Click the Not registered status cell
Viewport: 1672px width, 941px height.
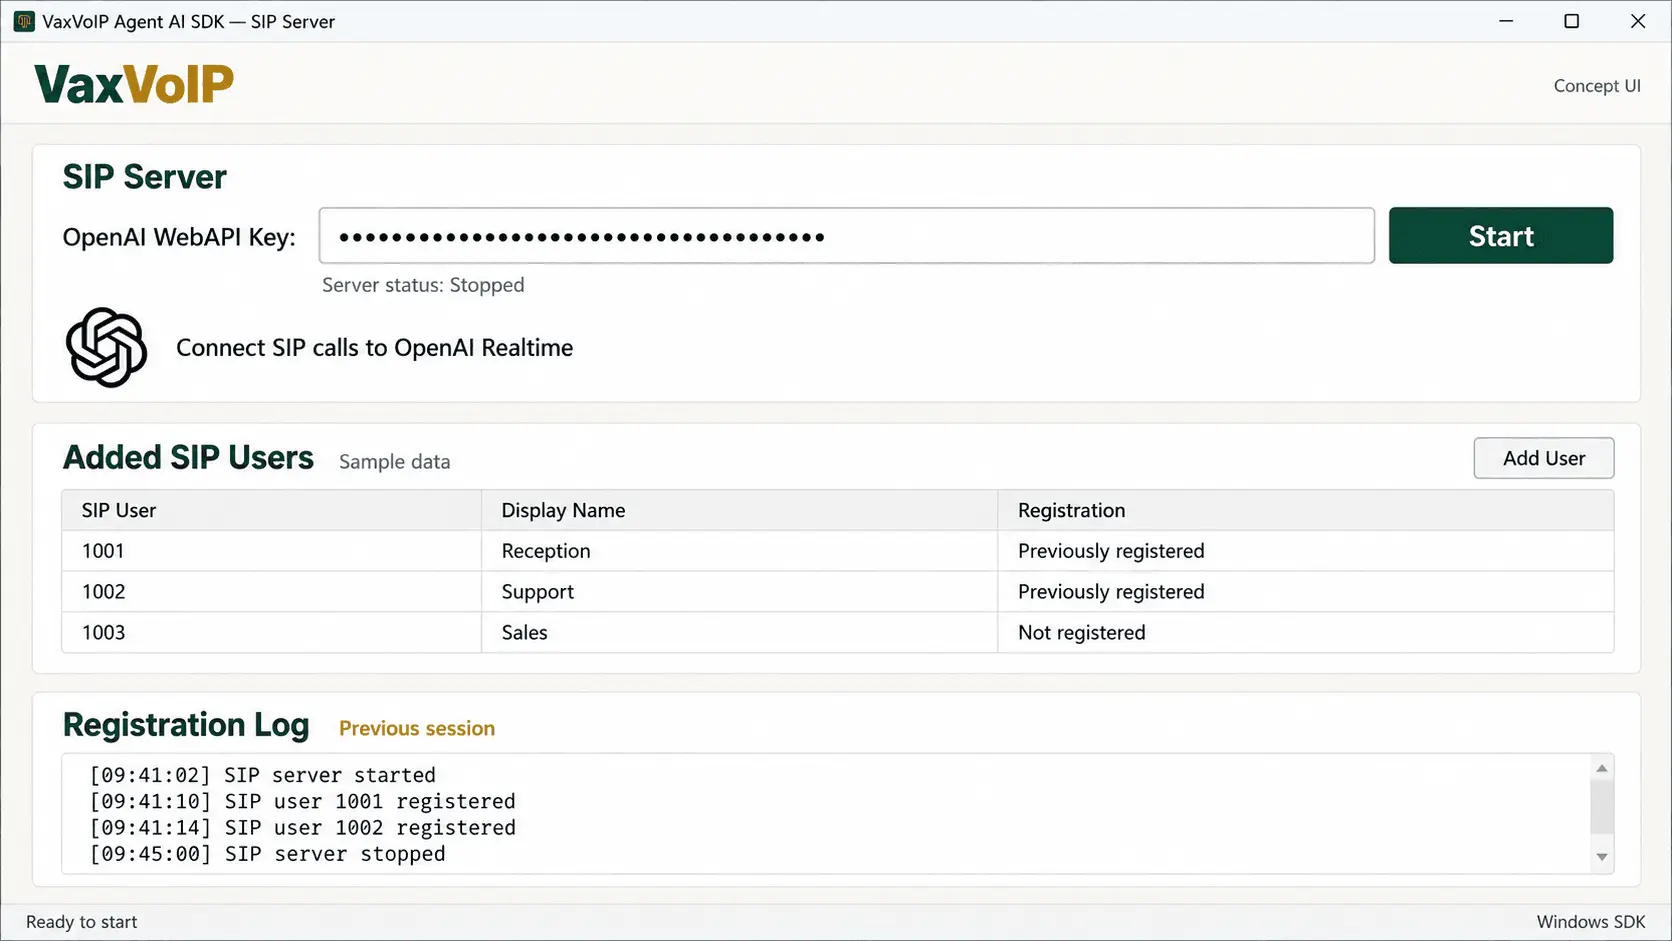point(1305,633)
